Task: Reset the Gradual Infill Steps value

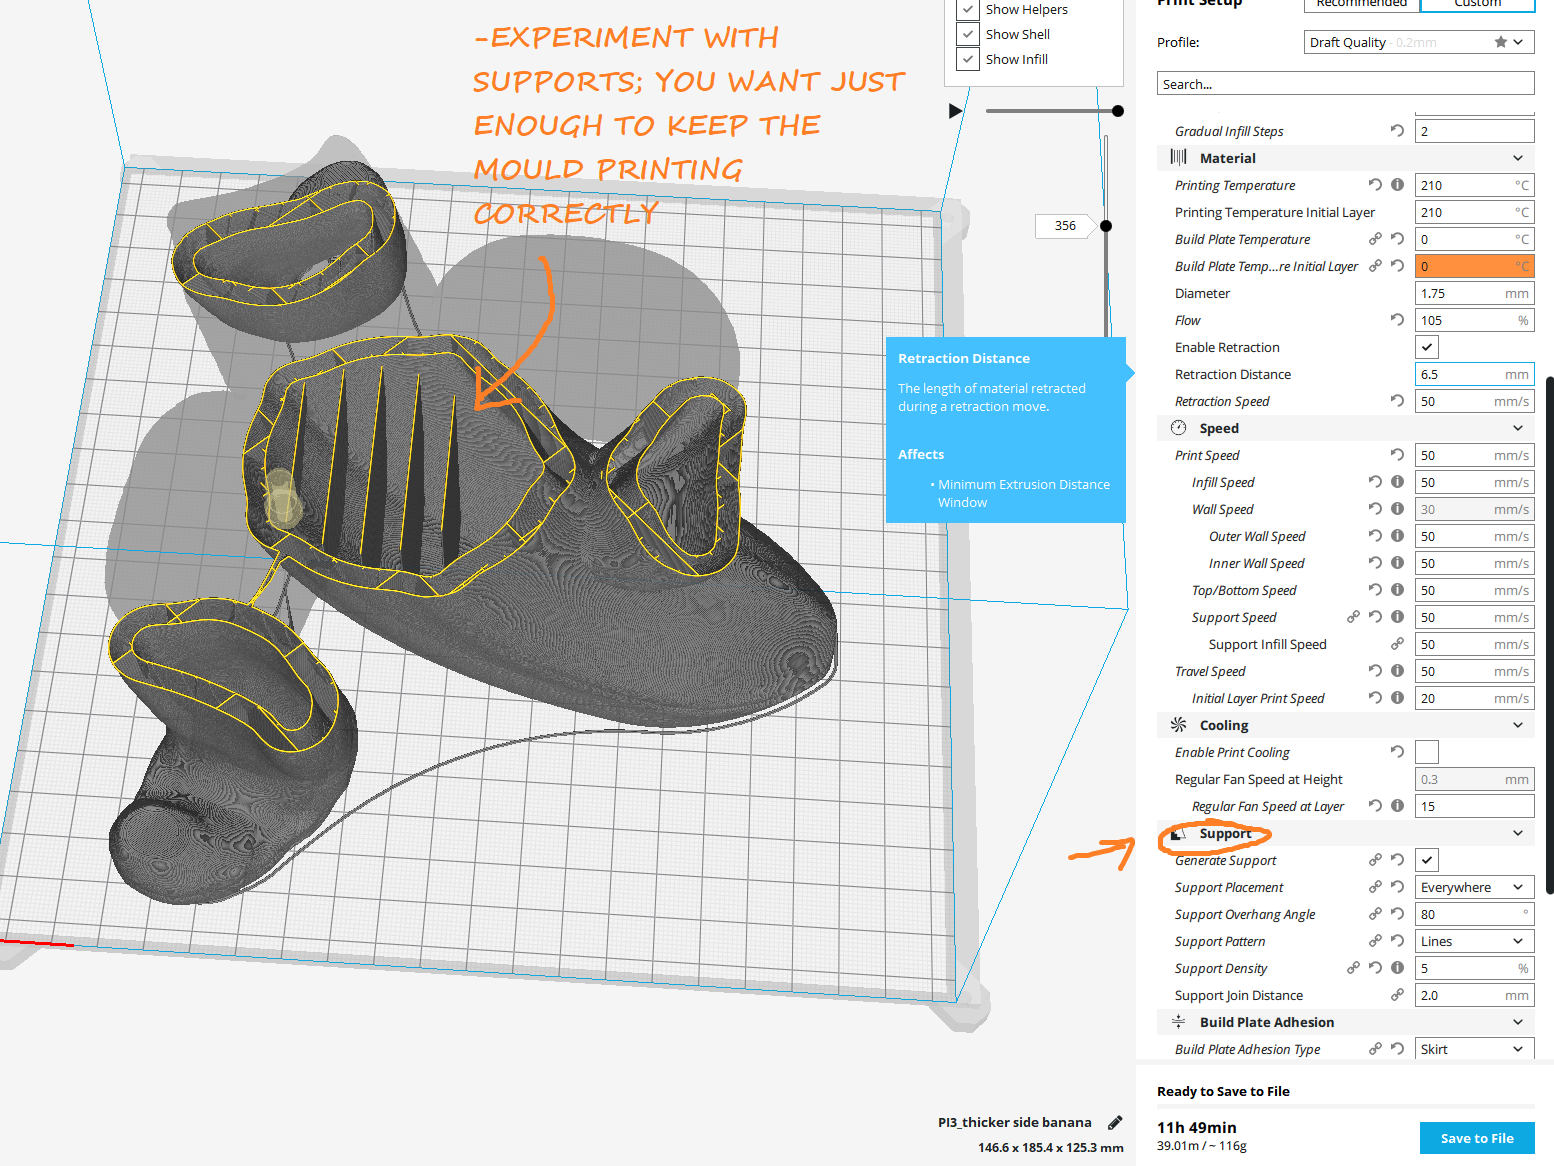Action: tap(1397, 131)
